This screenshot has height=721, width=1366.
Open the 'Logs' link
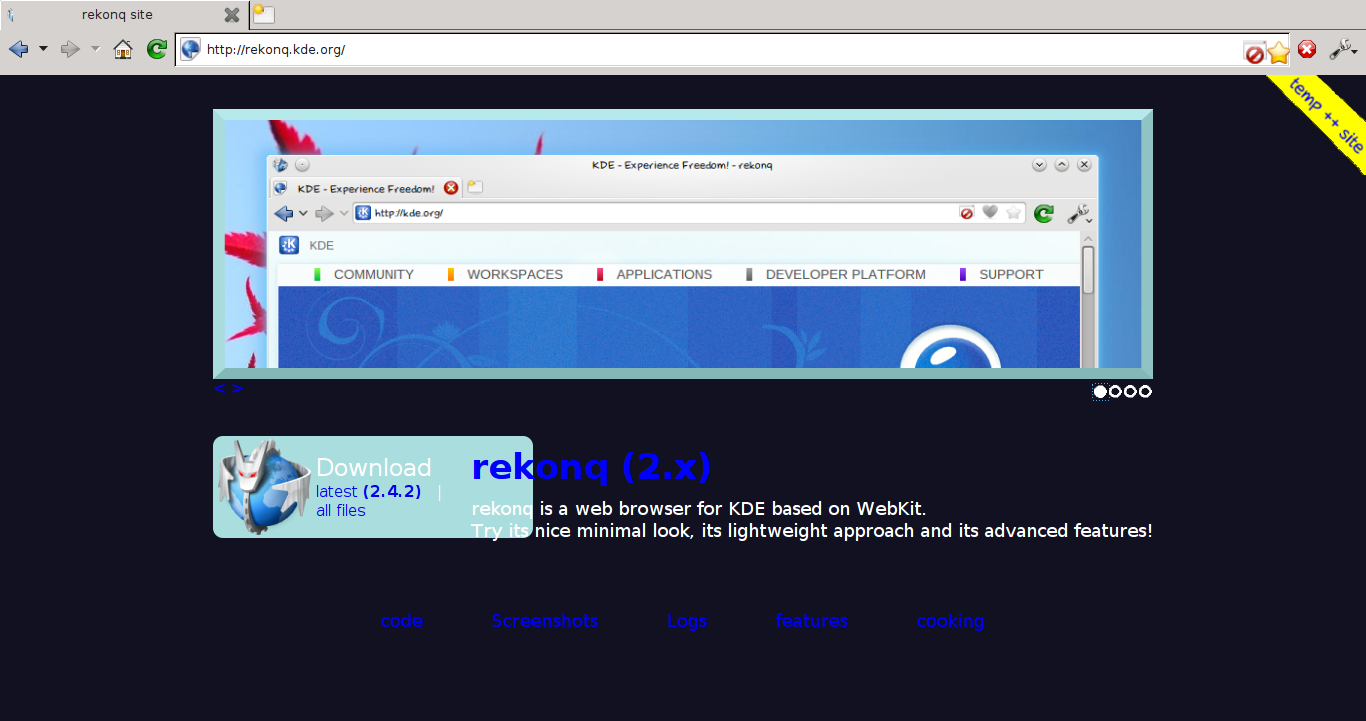tap(687, 621)
